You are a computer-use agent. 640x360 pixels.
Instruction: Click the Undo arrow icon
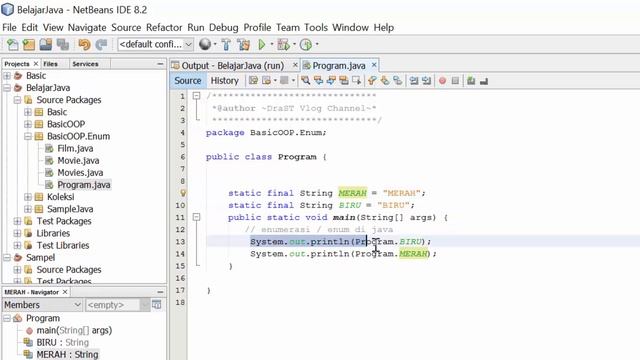pos(84,44)
